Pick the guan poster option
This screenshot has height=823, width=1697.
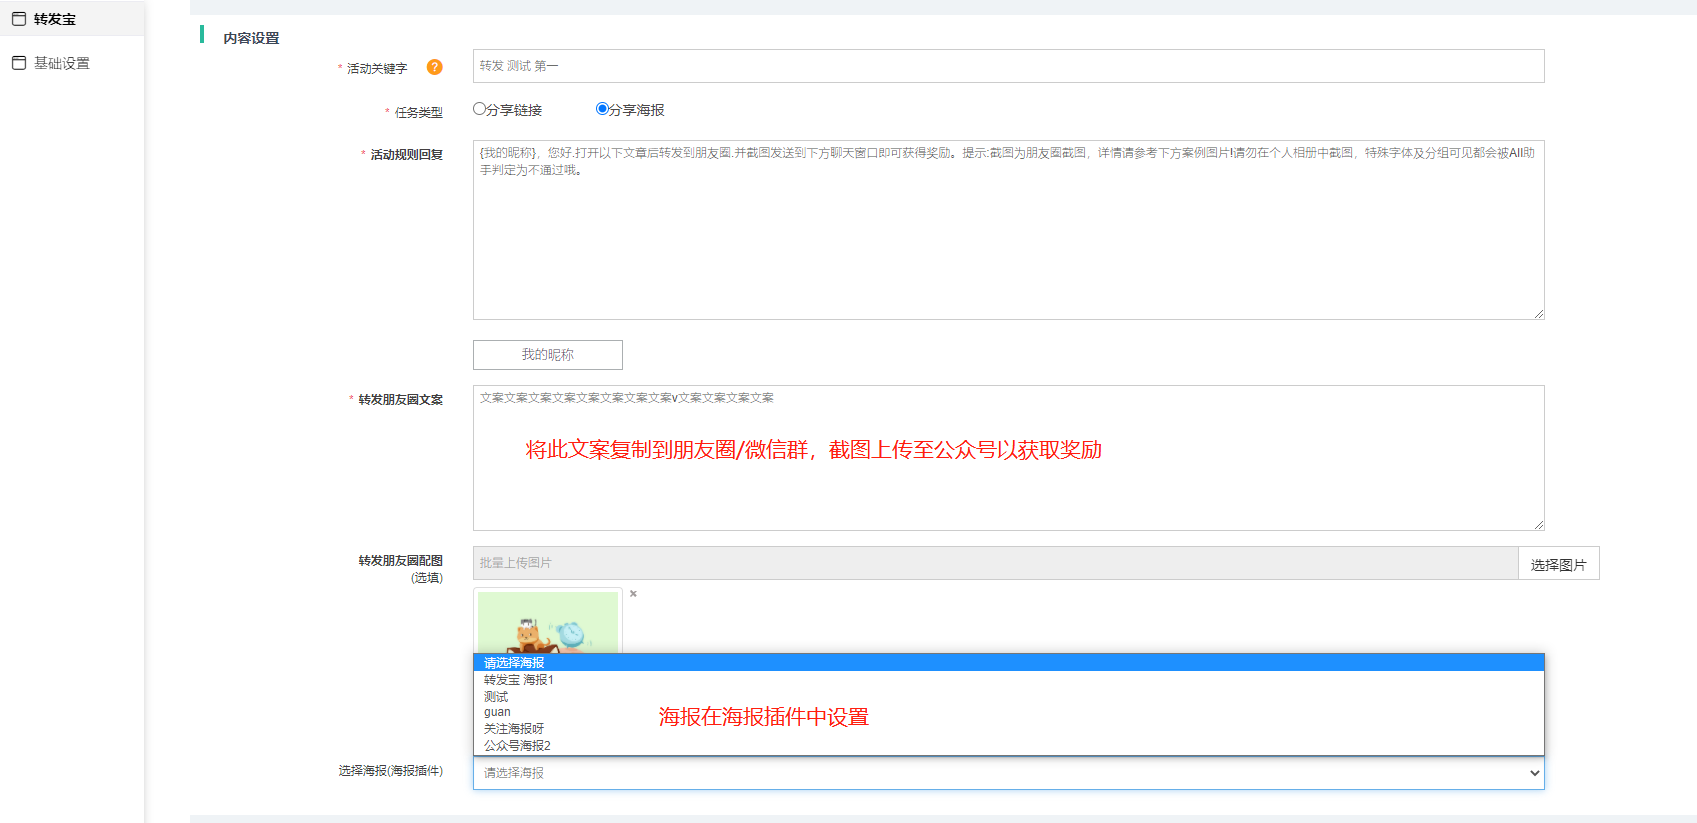tap(497, 712)
